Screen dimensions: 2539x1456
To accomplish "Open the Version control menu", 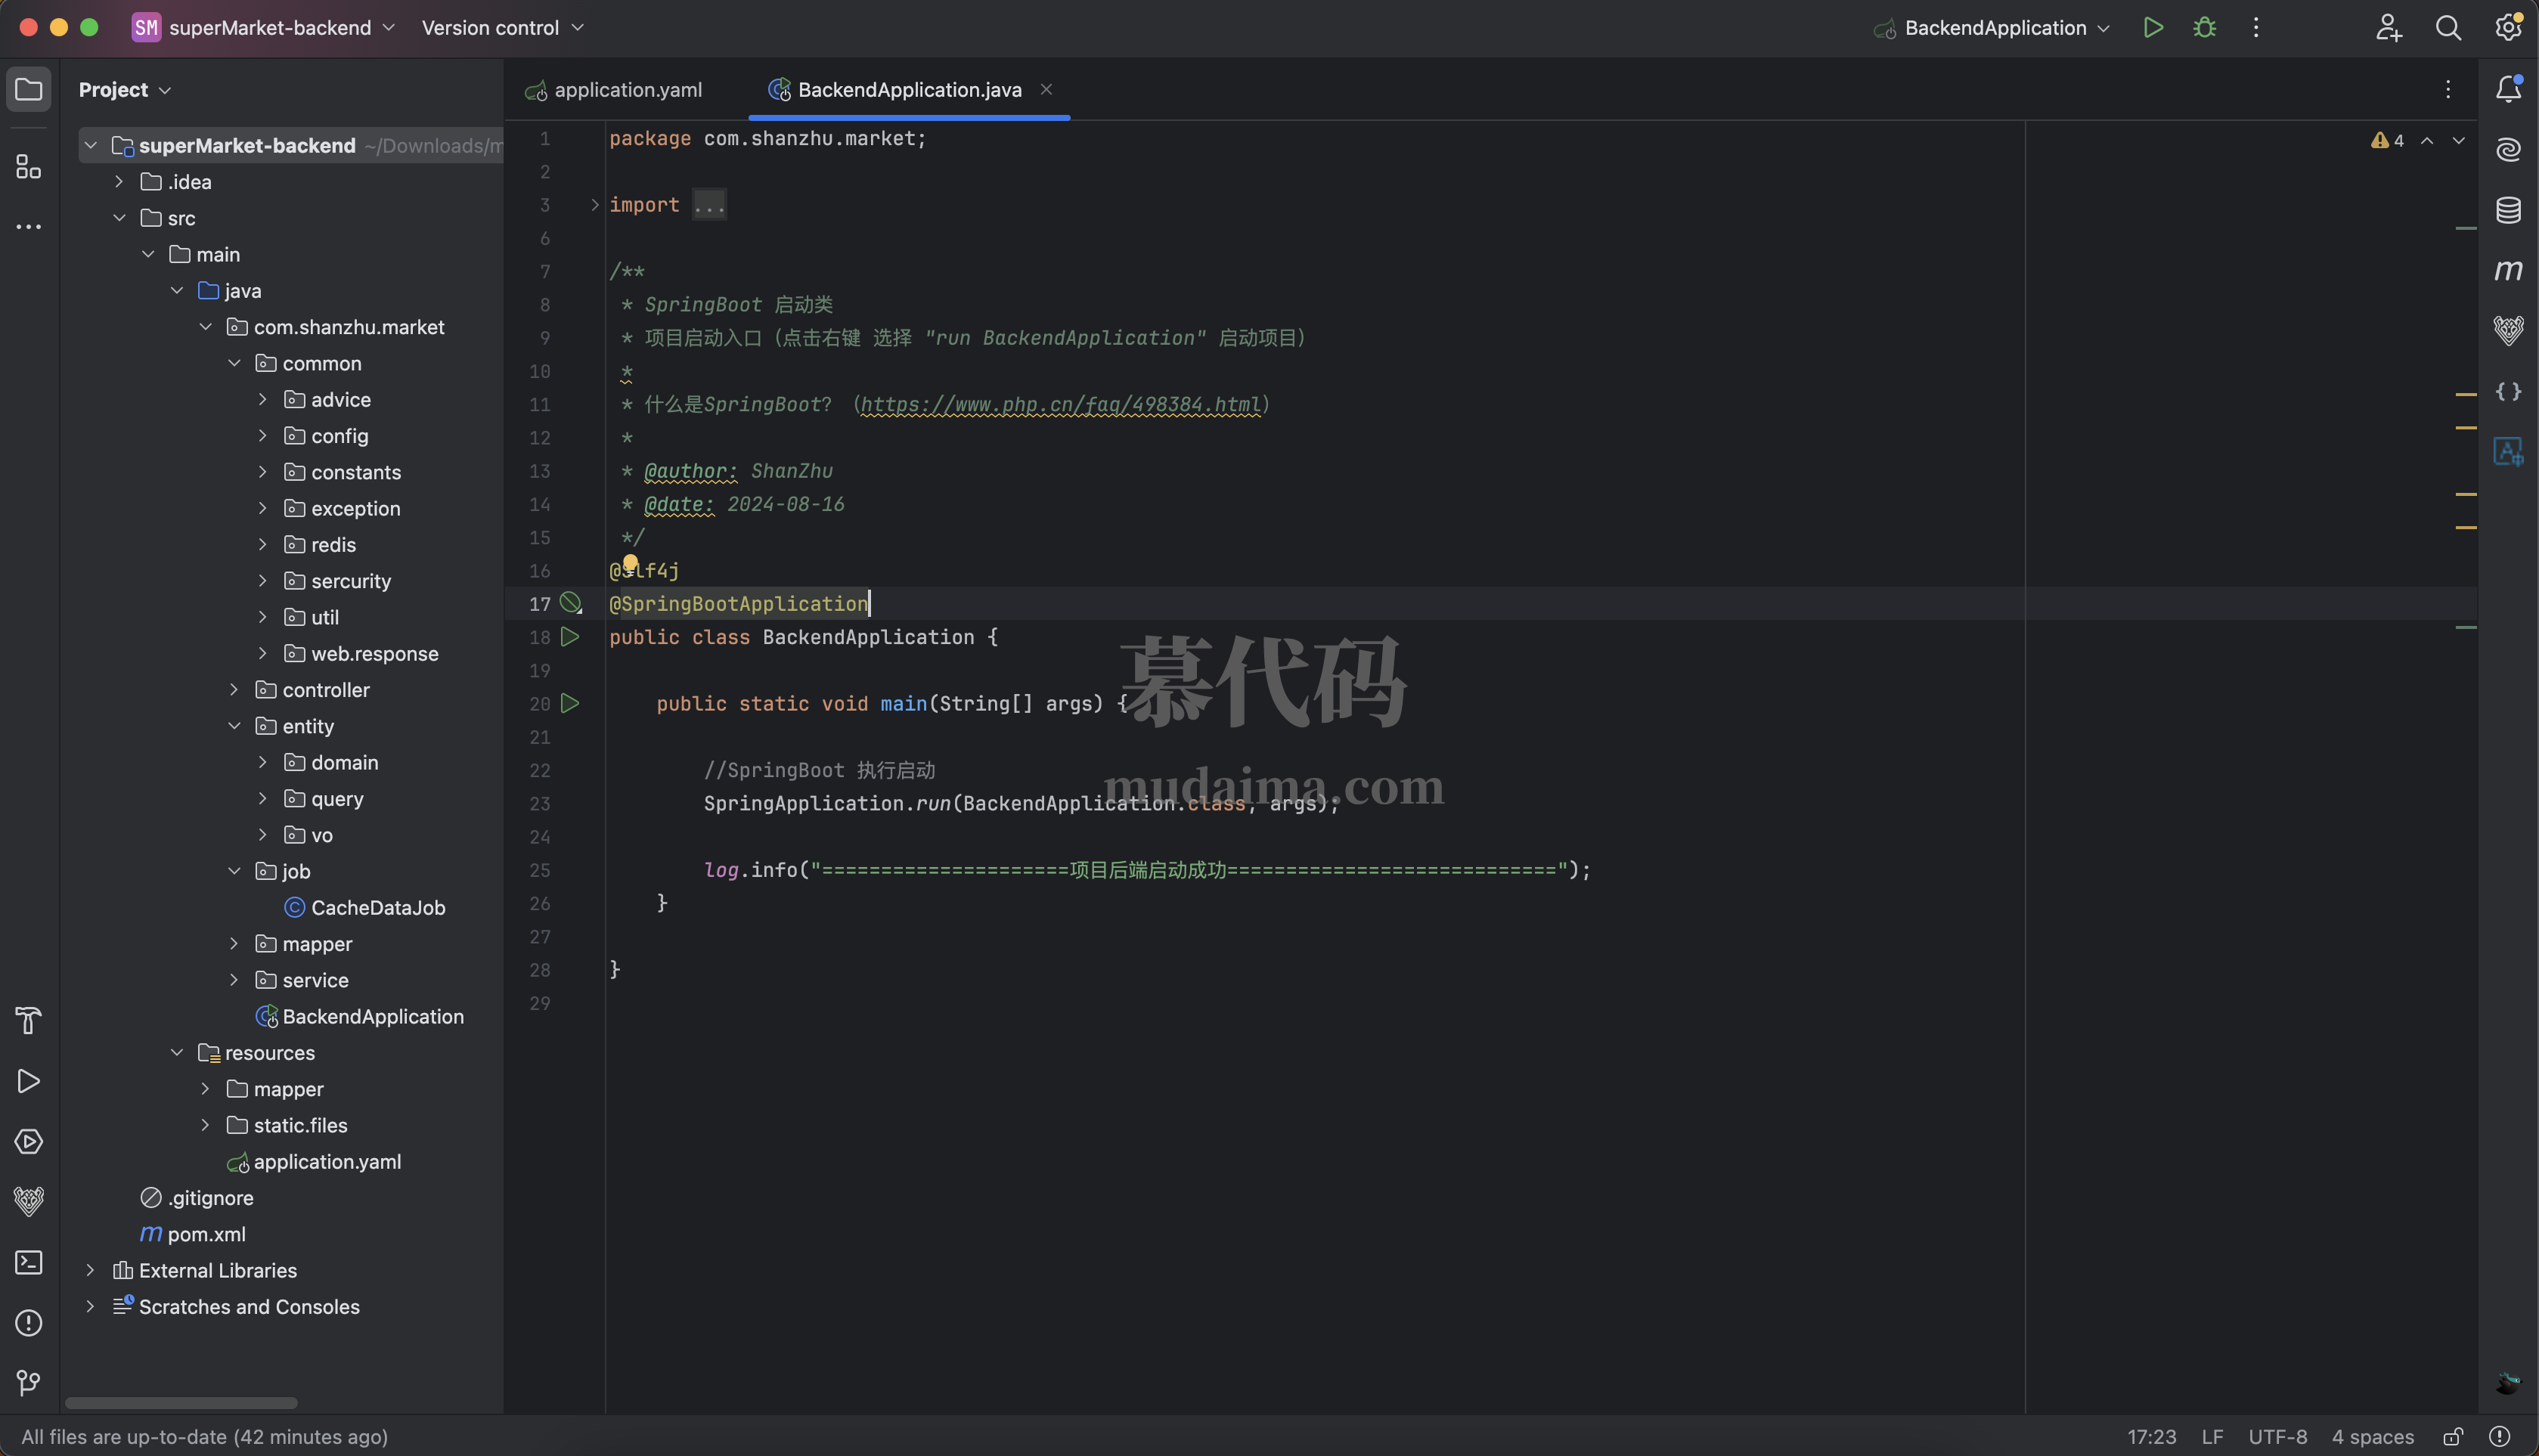I will tap(500, 27).
